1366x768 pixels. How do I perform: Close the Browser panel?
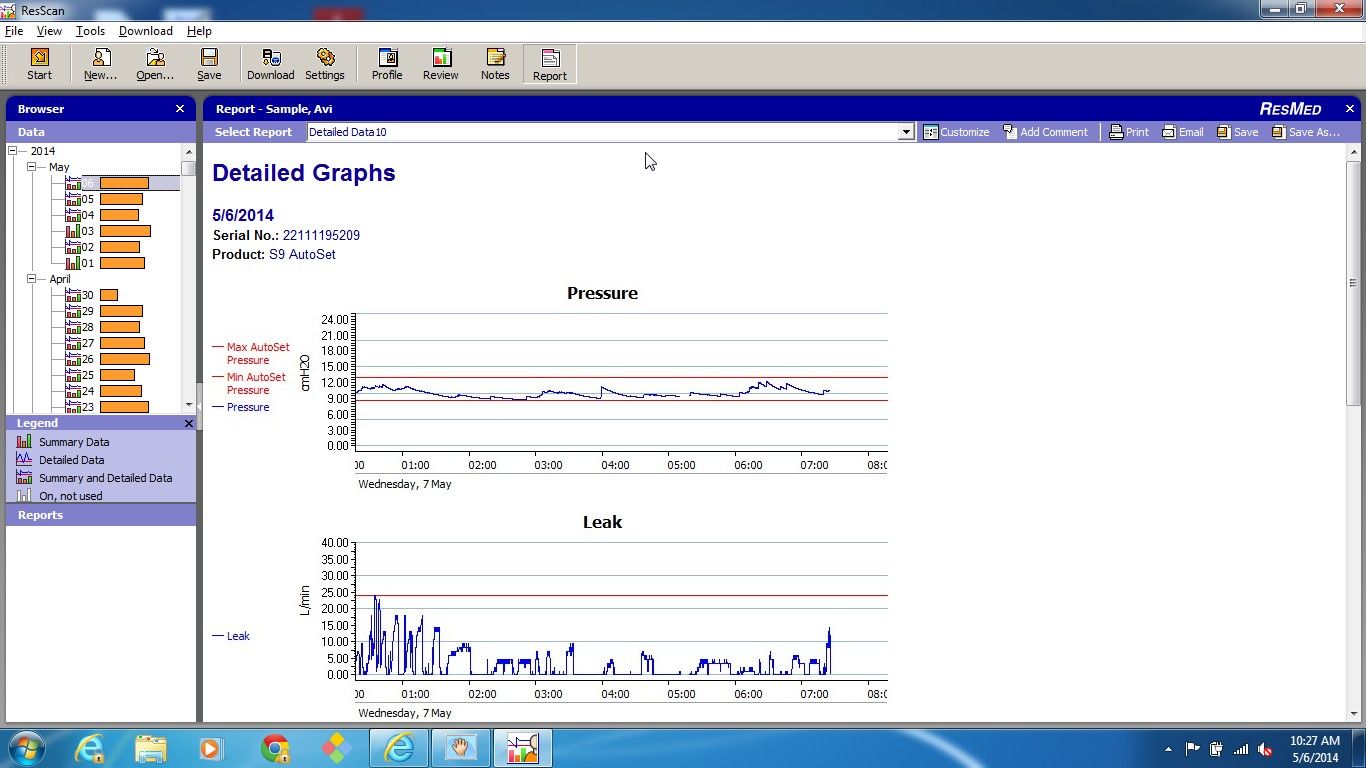[180, 109]
